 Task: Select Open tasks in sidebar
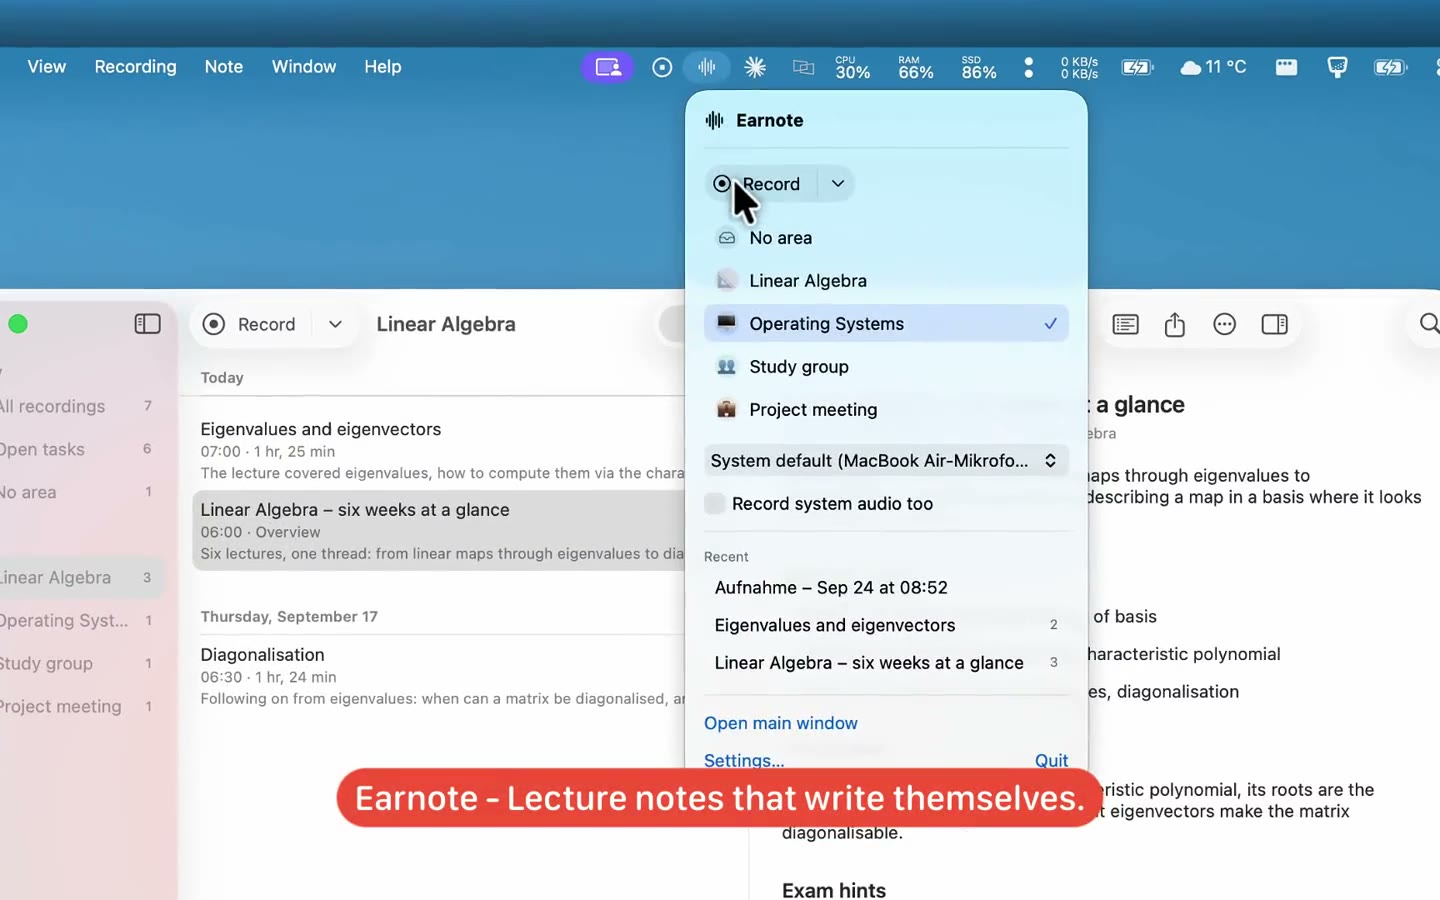click(78, 449)
